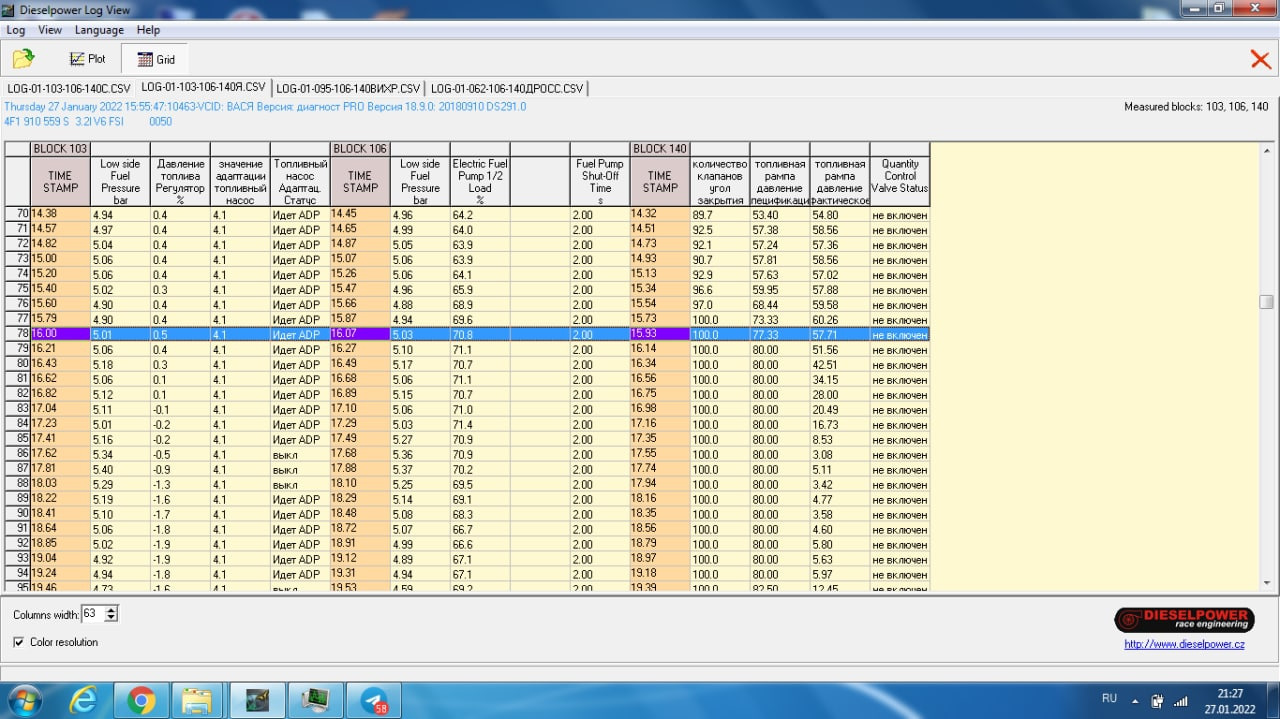Decrease Columns width with down arrow
1280x719 pixels.
point(110,617)
